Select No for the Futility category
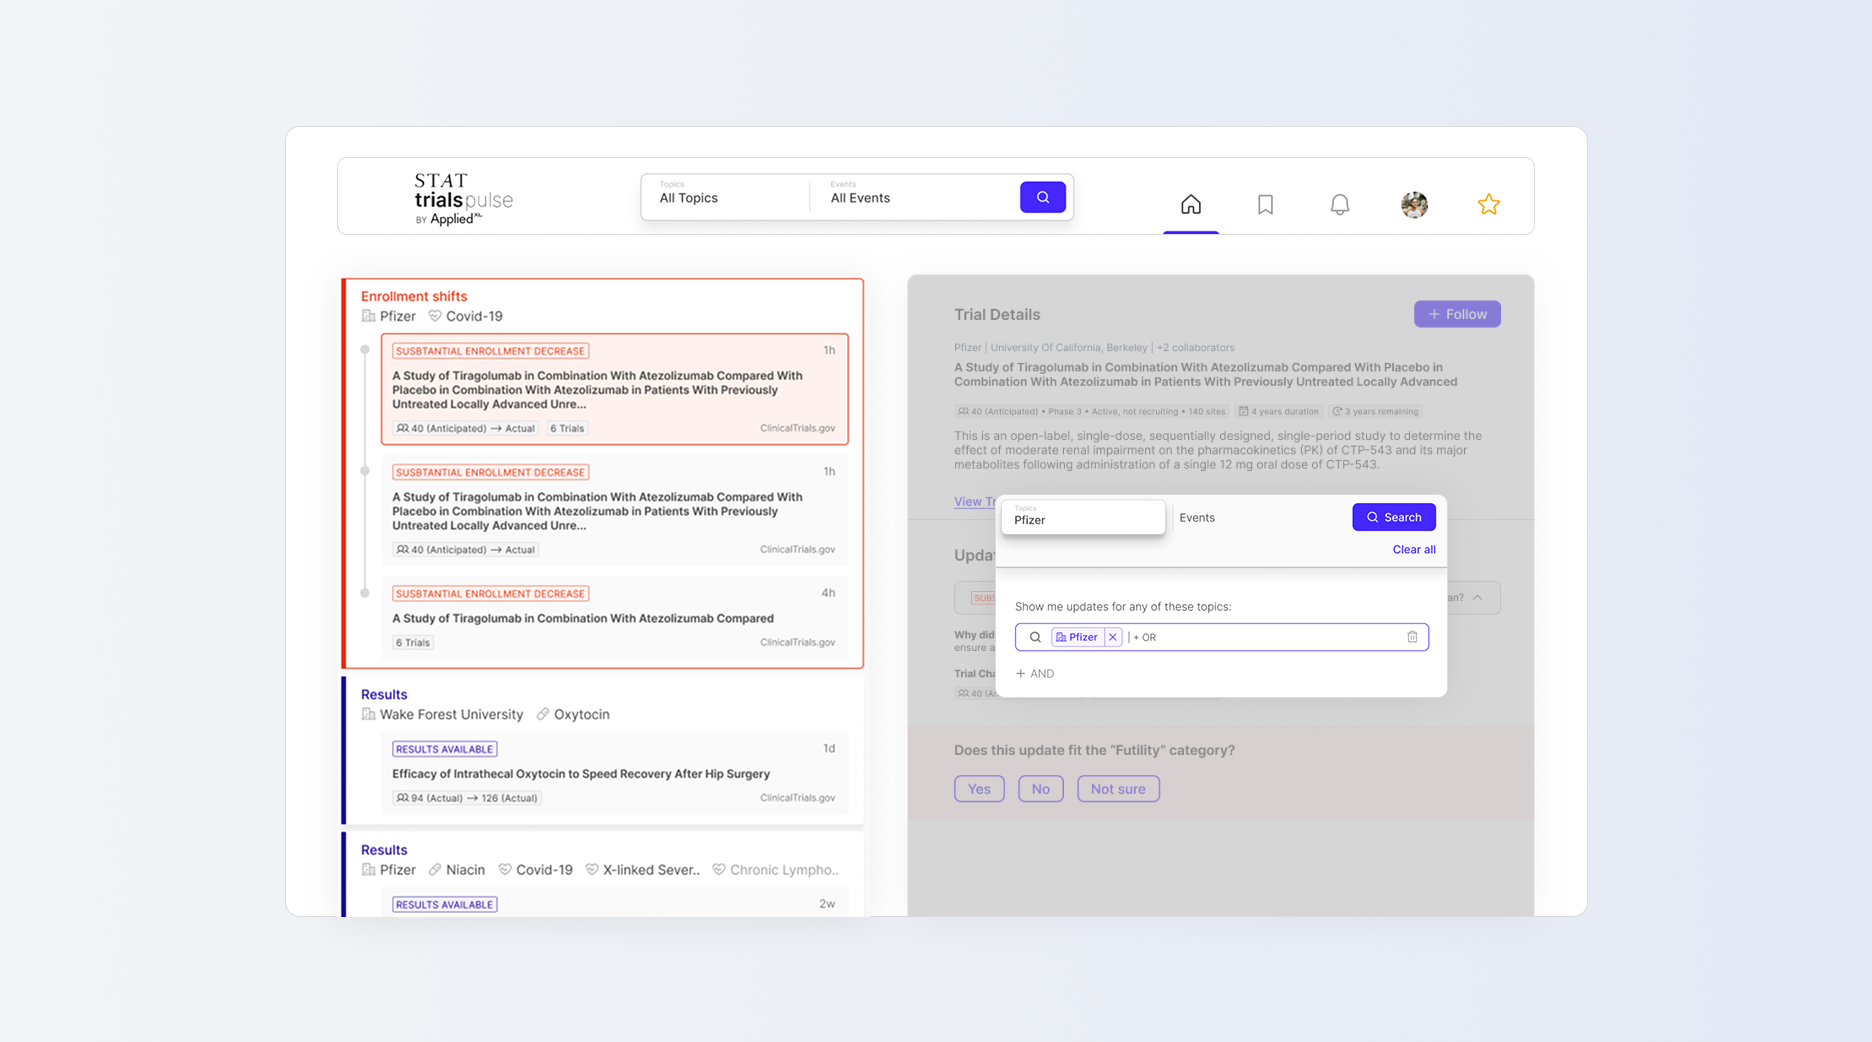The width and height of the screenshot is (1872, 1042). (1040, 789)
